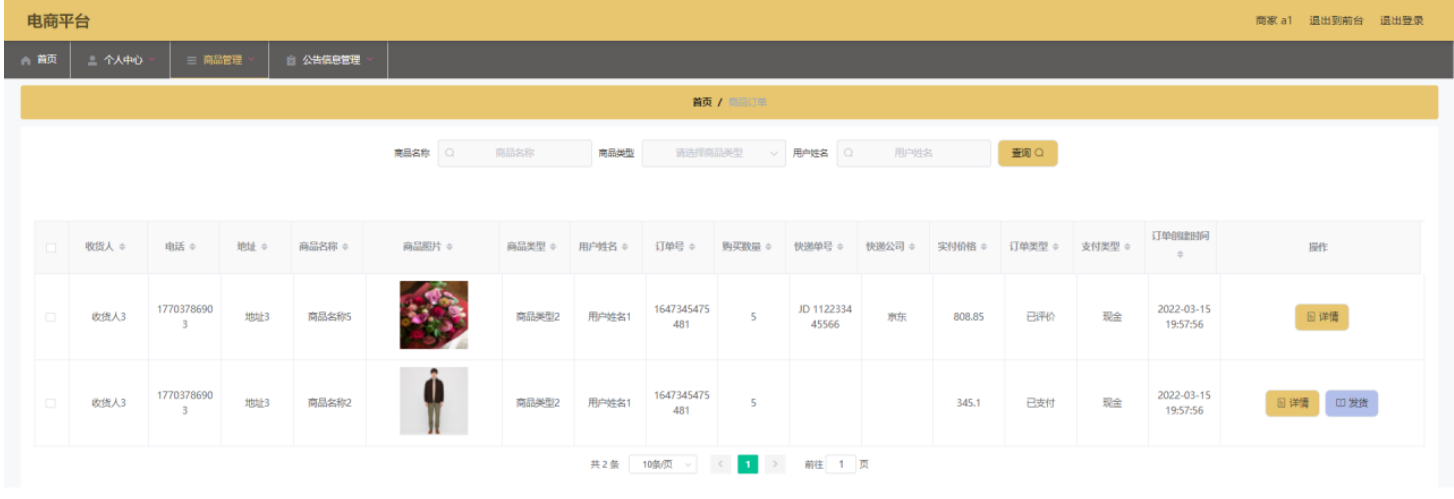Select page number 1 in pagination
Screen dimensions: 1454x499
pyautogui.click(x=748, y=464)
